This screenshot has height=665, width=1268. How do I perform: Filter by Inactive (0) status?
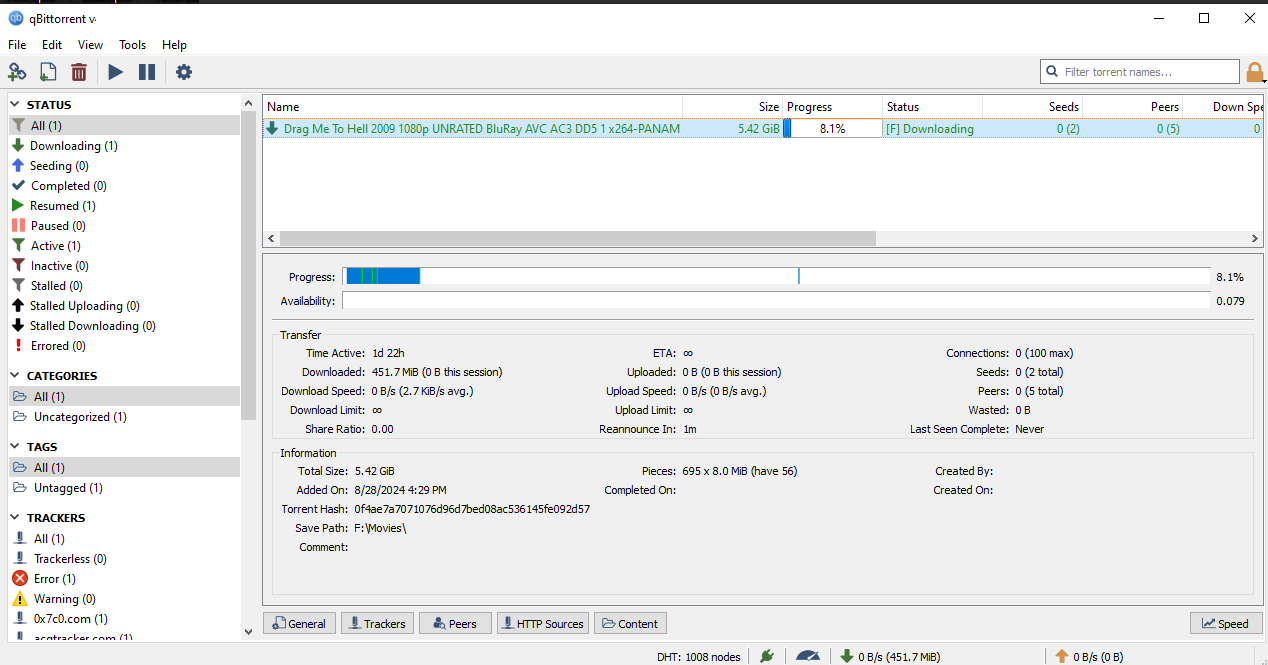coord(125,265)
